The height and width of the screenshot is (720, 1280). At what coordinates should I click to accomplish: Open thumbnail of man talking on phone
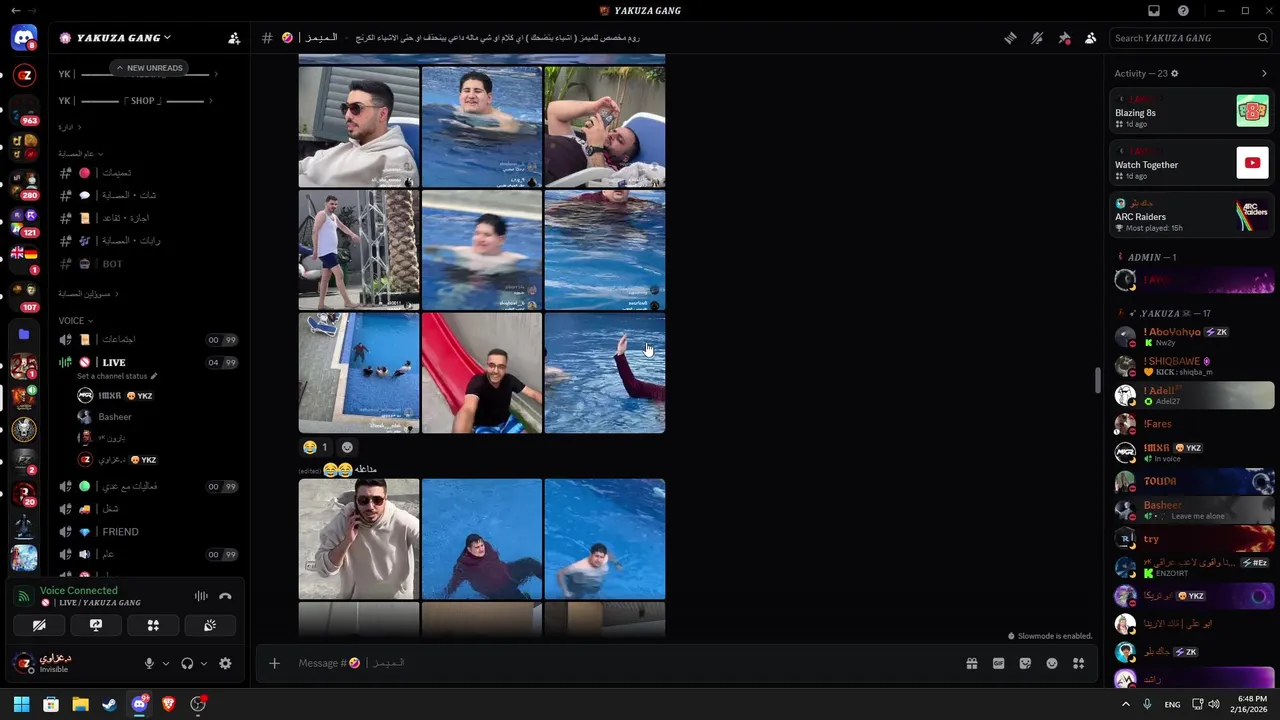(x=359, y=539)
